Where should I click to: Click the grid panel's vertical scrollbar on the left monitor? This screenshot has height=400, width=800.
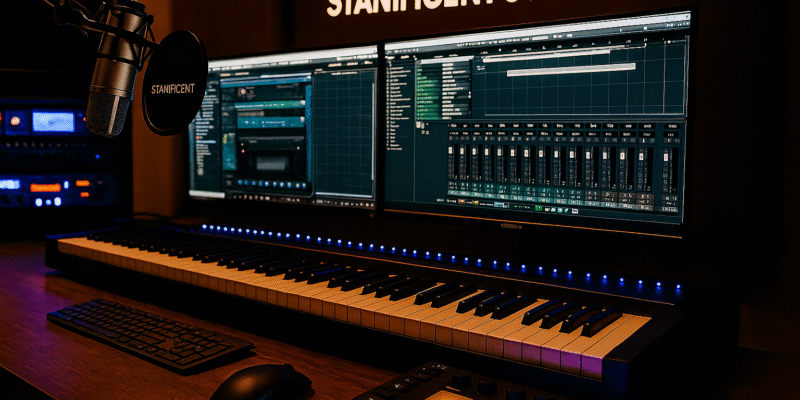coord(373,132)
